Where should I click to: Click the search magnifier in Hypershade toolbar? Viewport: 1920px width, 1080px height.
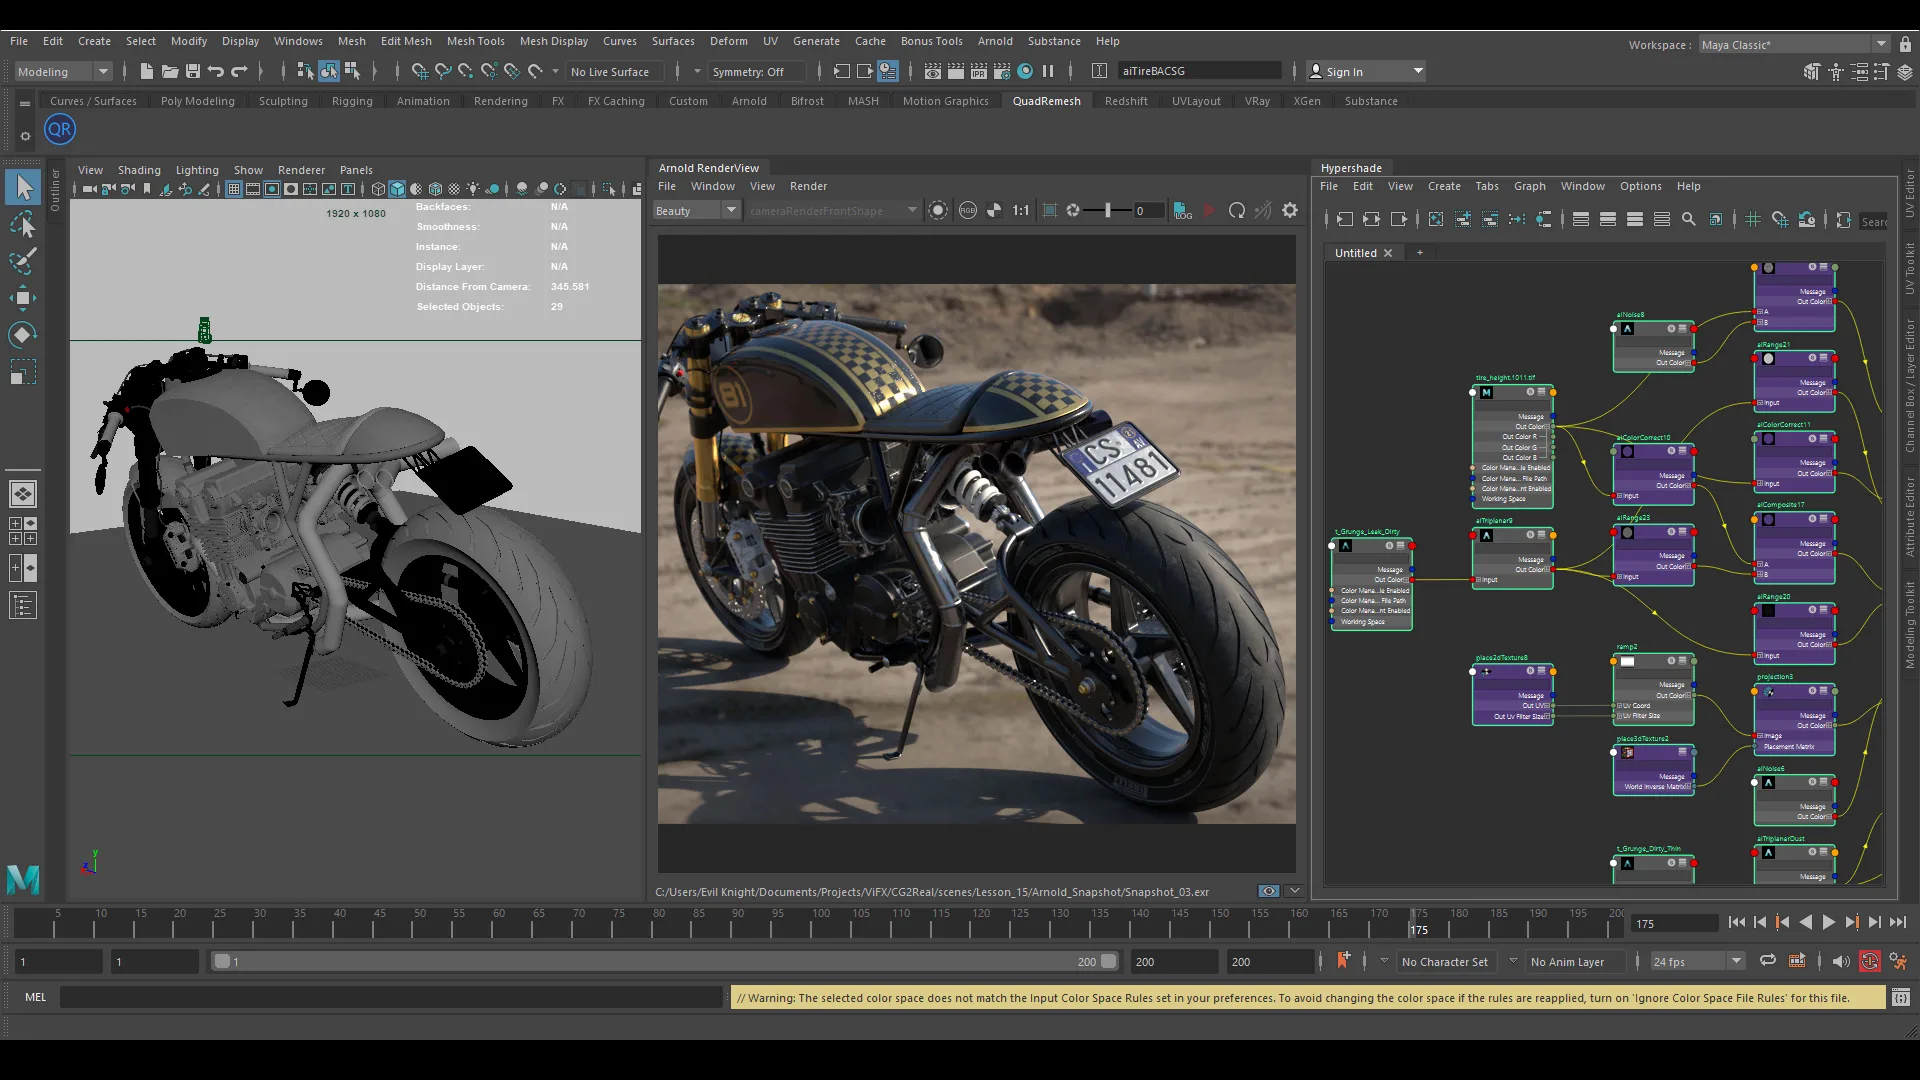pos(1689,218)
